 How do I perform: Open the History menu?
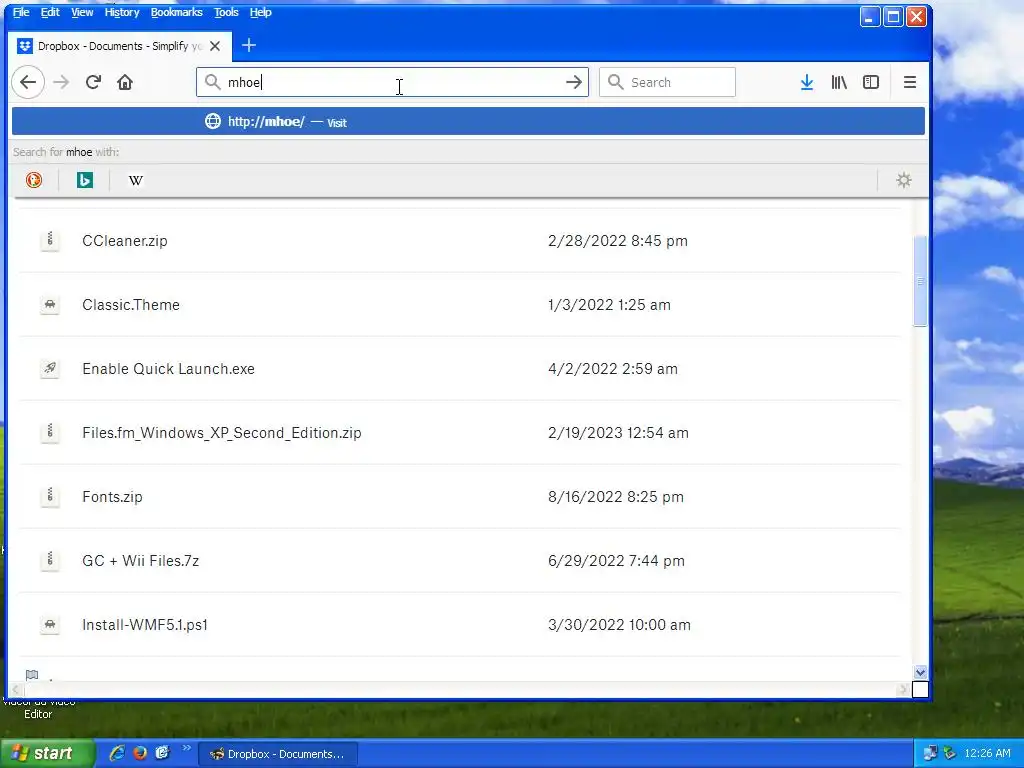121,12
